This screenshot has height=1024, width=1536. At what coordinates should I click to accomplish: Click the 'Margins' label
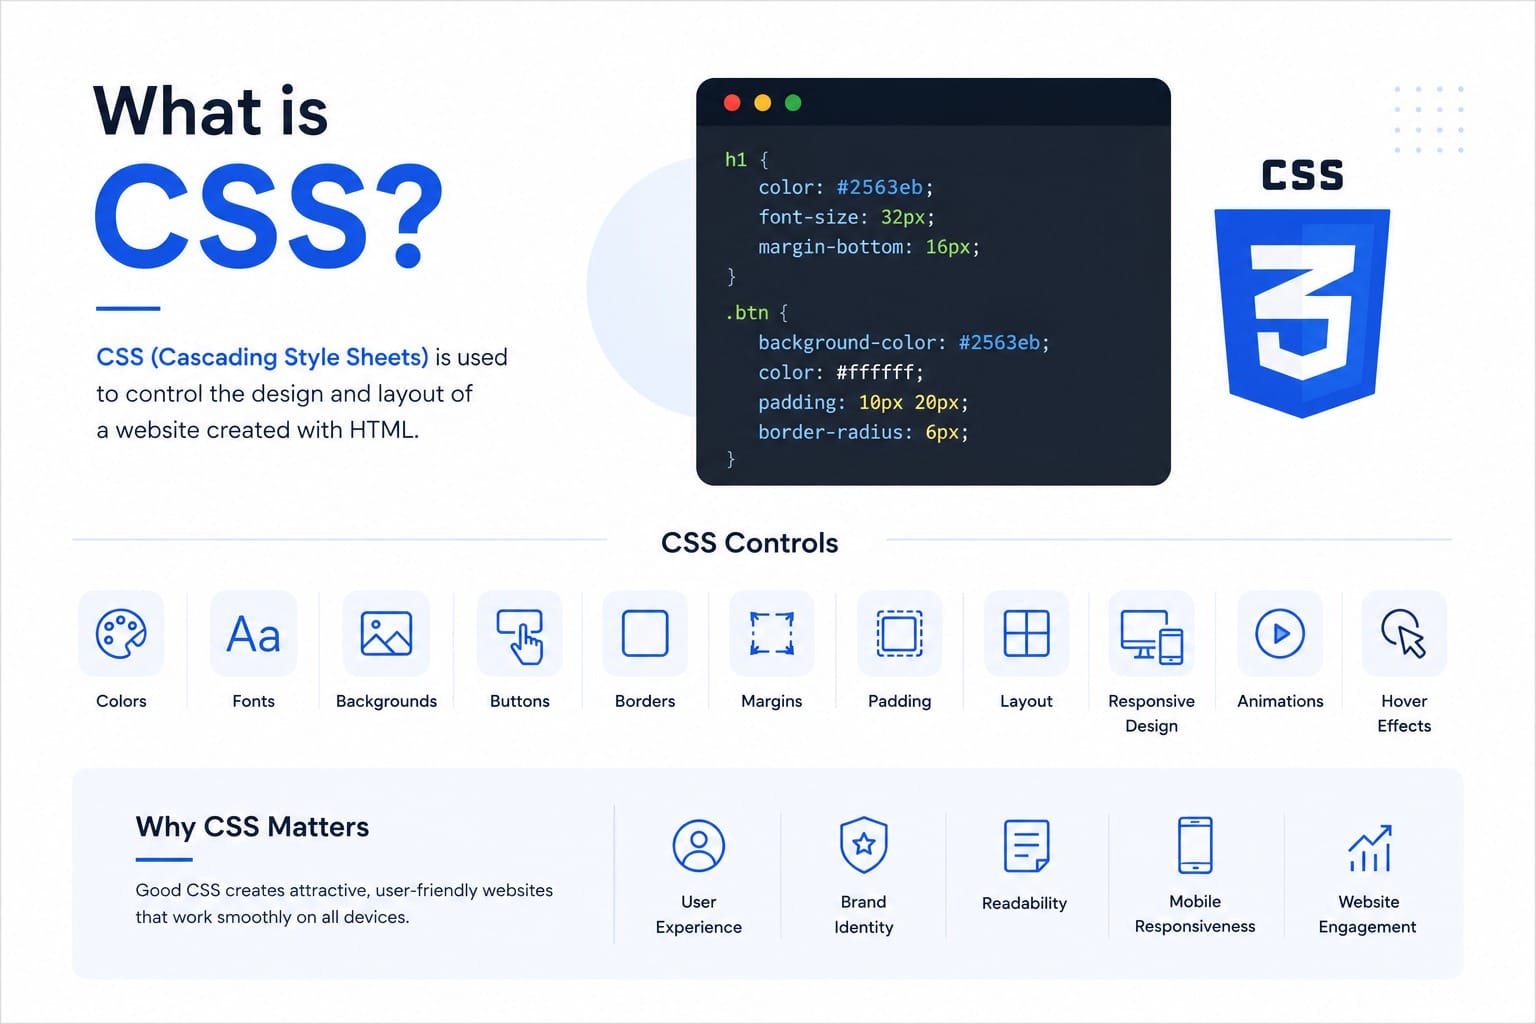point(772,701)
